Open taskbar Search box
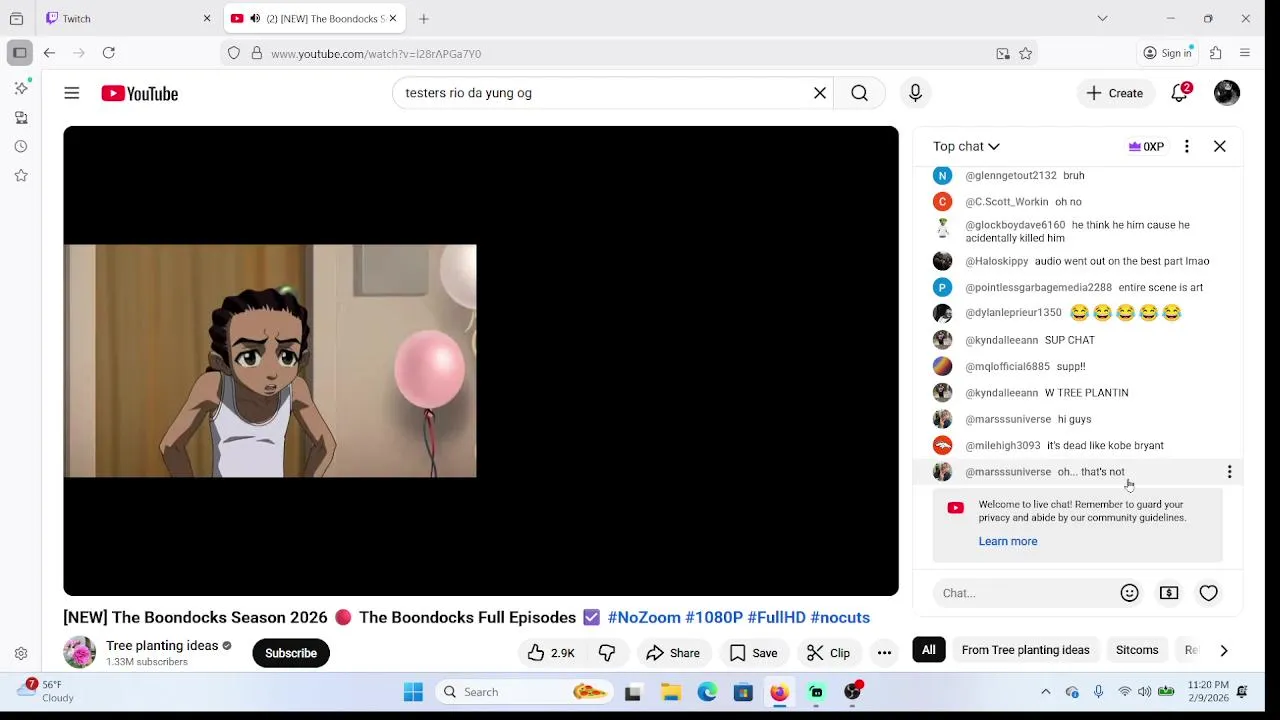This screenshot has height=720, width=1280. click(x=524, y=692)
